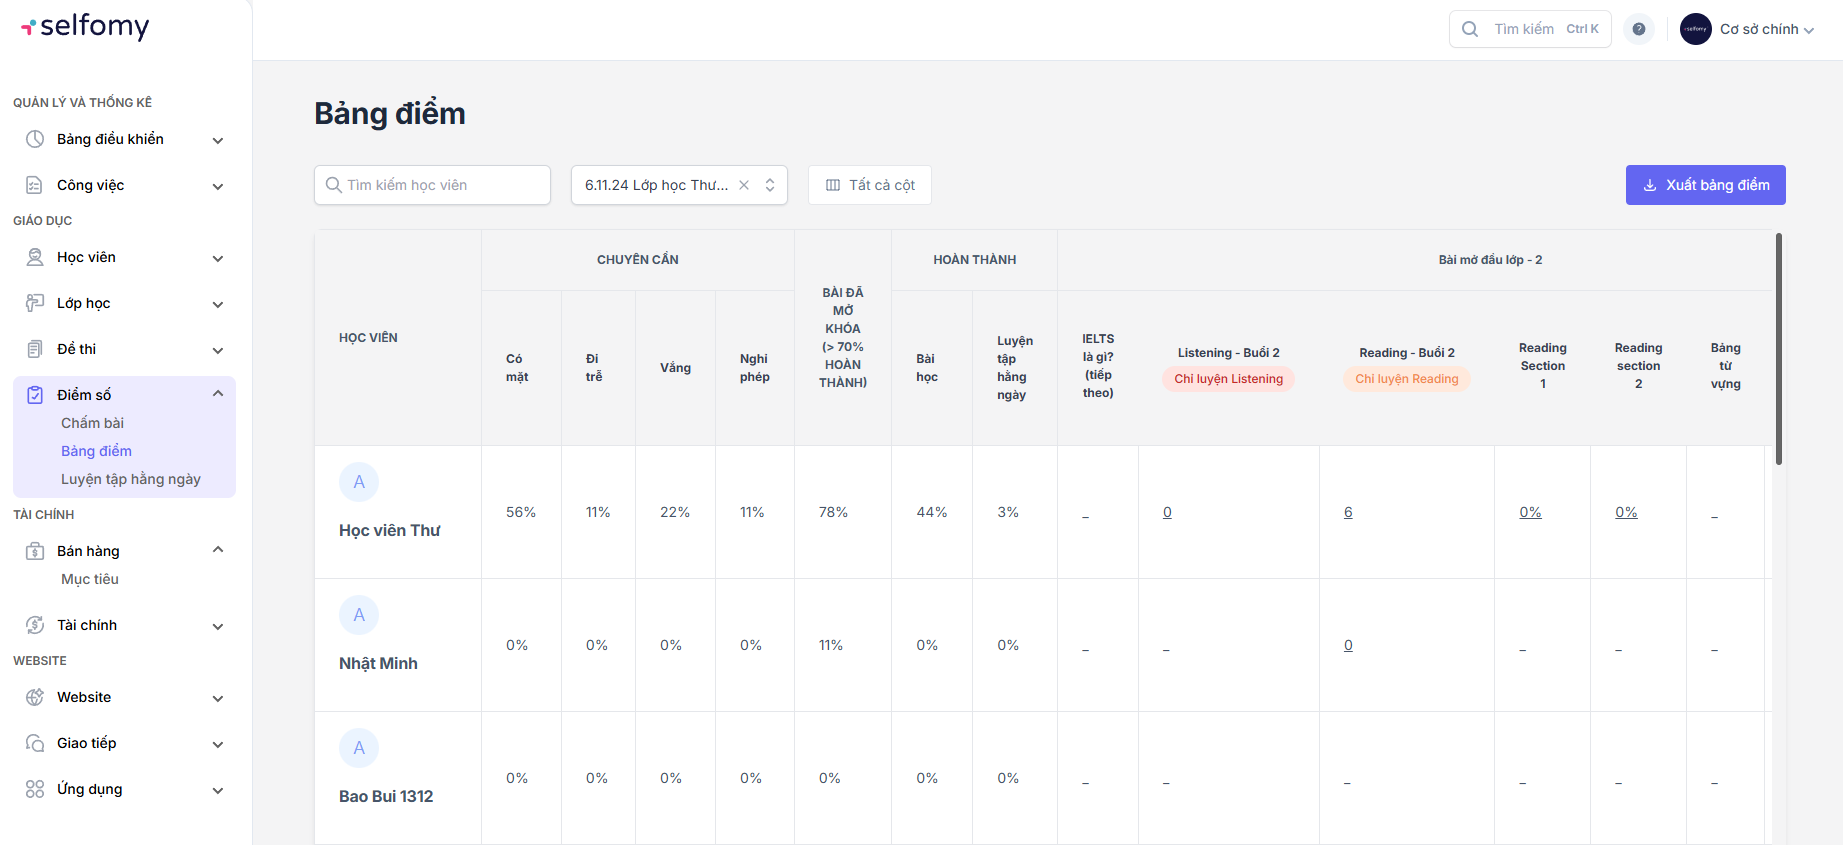Click the help question mark icon
The height and width of the screenshot is (845, 1843).
pos(1638,29)
